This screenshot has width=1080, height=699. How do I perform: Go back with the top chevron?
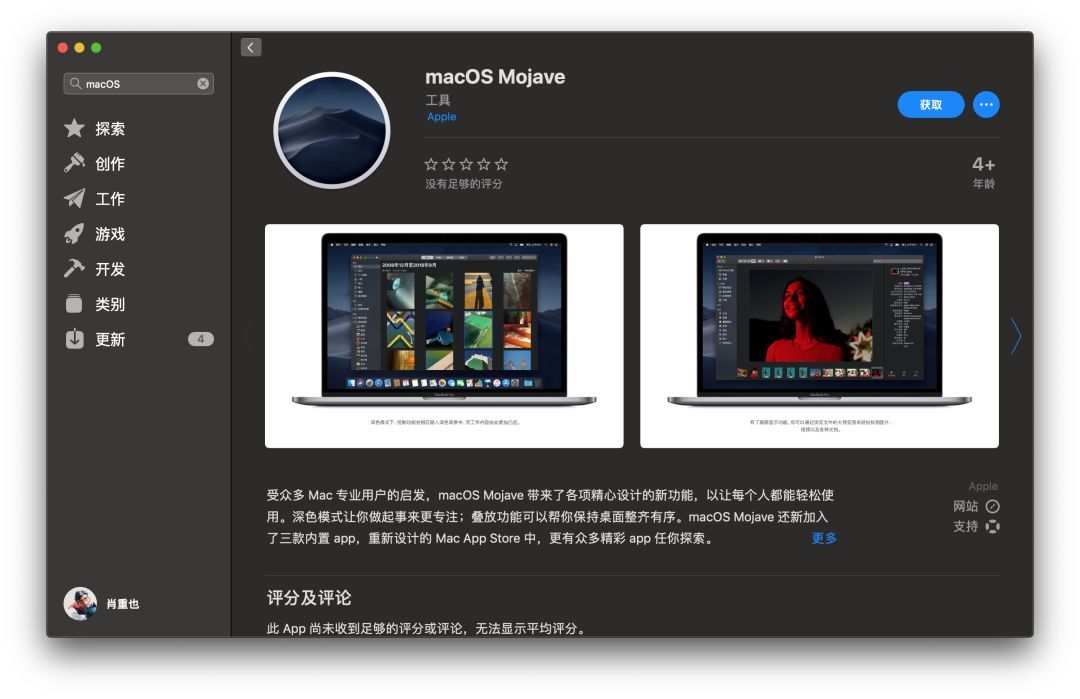(251, 47)
